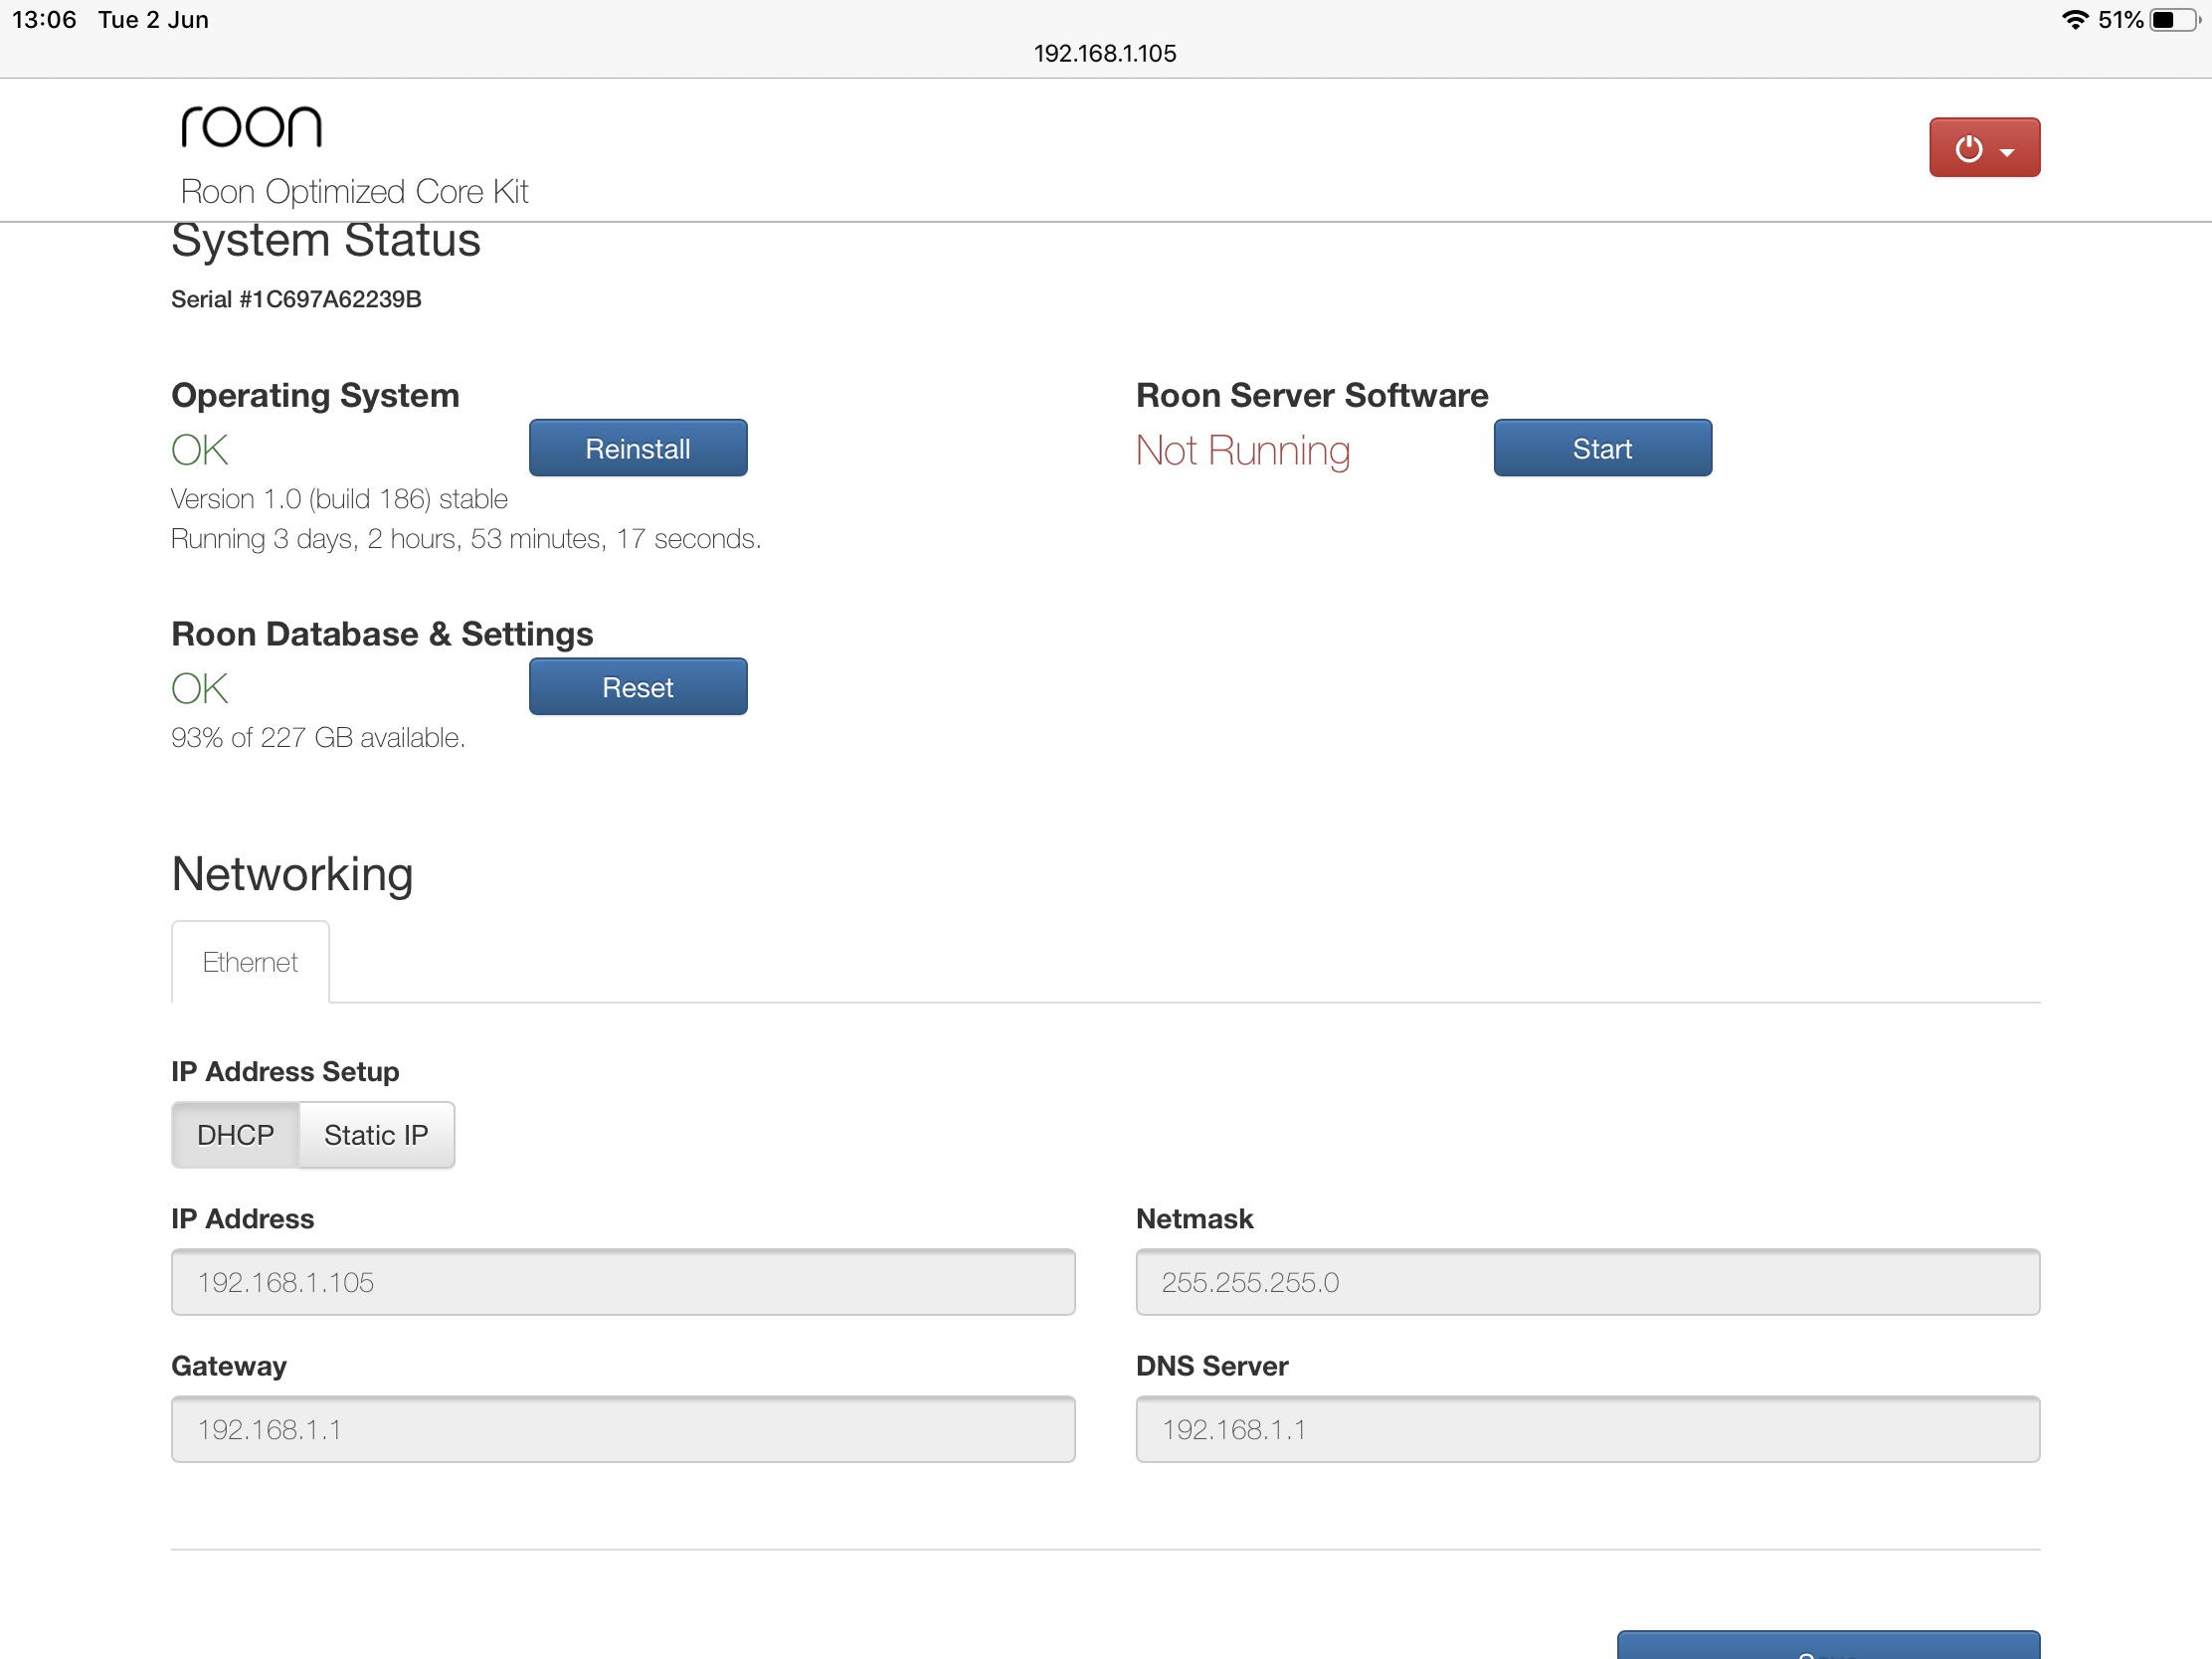This screenshot has height=1659, width=2212.
Task: Tap the Wi-Fi status icon
Action: 2075,20
